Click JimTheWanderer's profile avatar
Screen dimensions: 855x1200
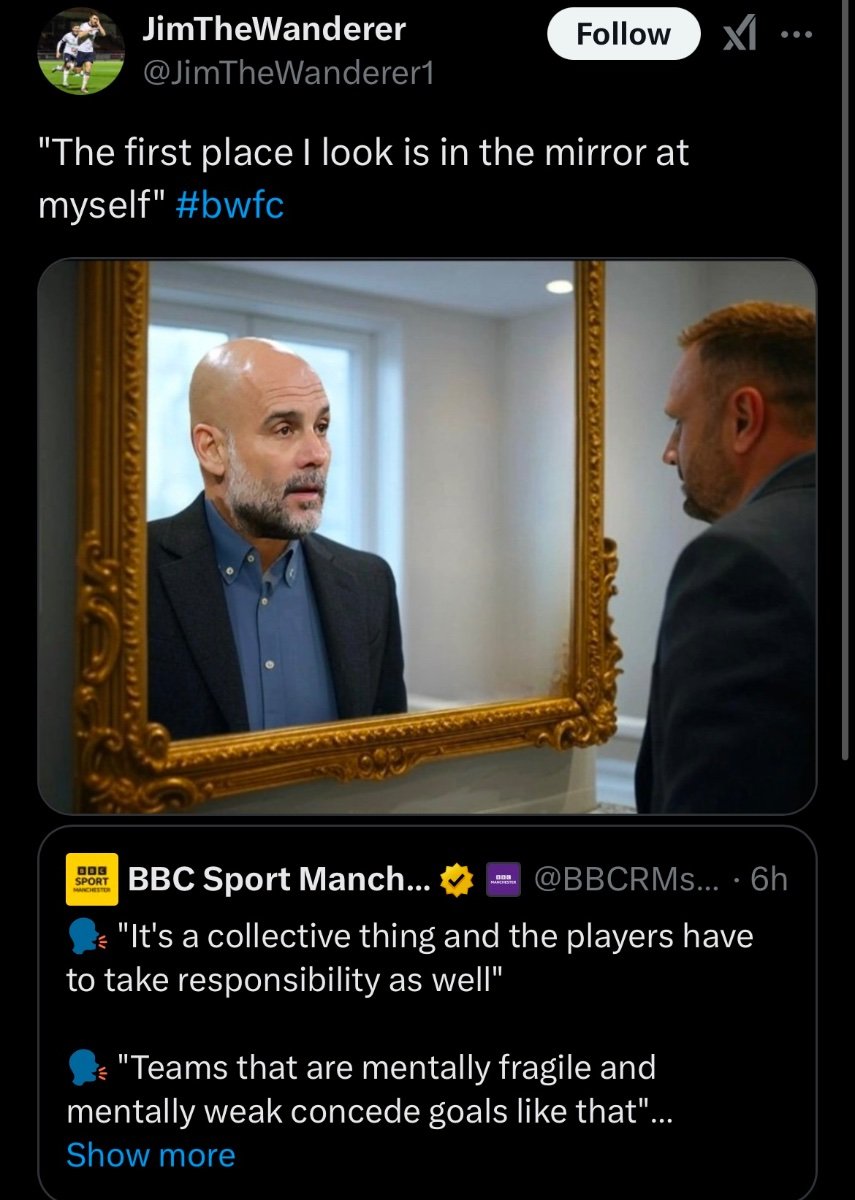coord(80,50)
